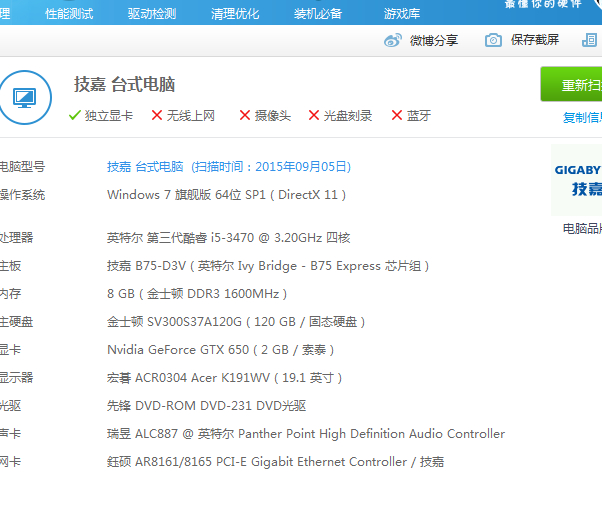Viewport: 602px width, 515px height.
Task: Open the 性能测试 tab
Action: click(69, 14)
